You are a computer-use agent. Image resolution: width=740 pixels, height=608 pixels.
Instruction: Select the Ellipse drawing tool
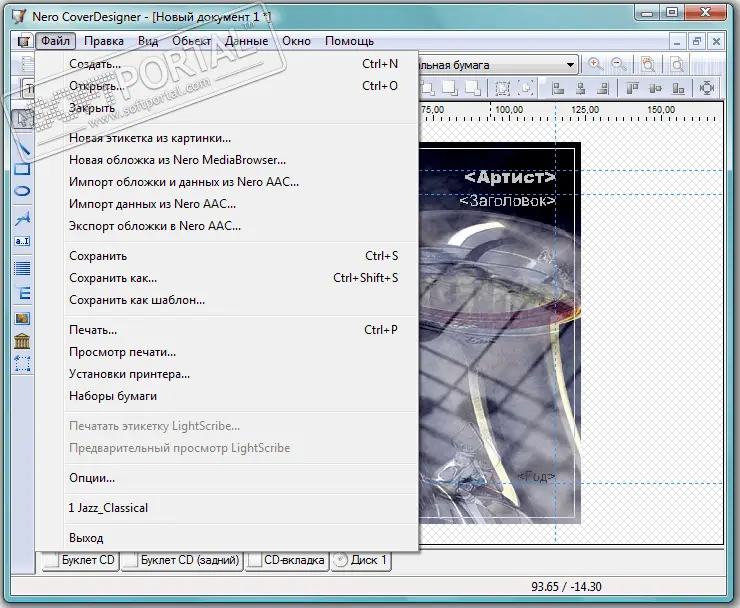coord(22,191)
